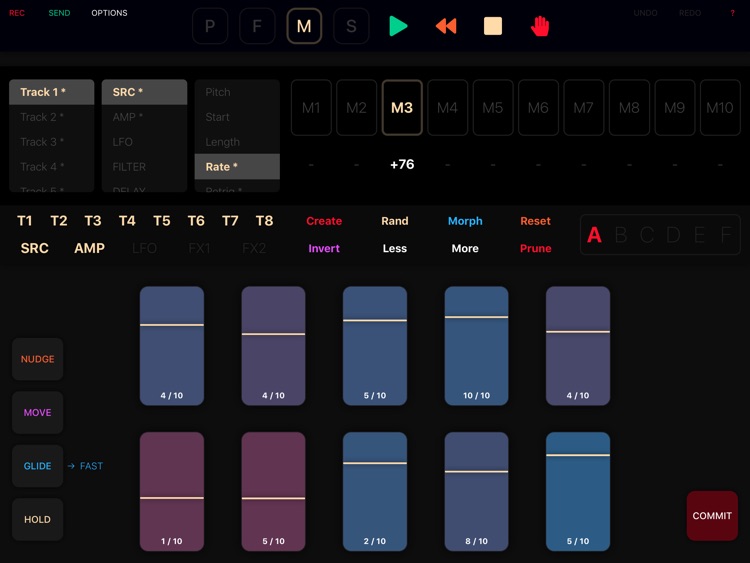Choose AMP in the module list
Screen dimensions: 750x563
144,117
